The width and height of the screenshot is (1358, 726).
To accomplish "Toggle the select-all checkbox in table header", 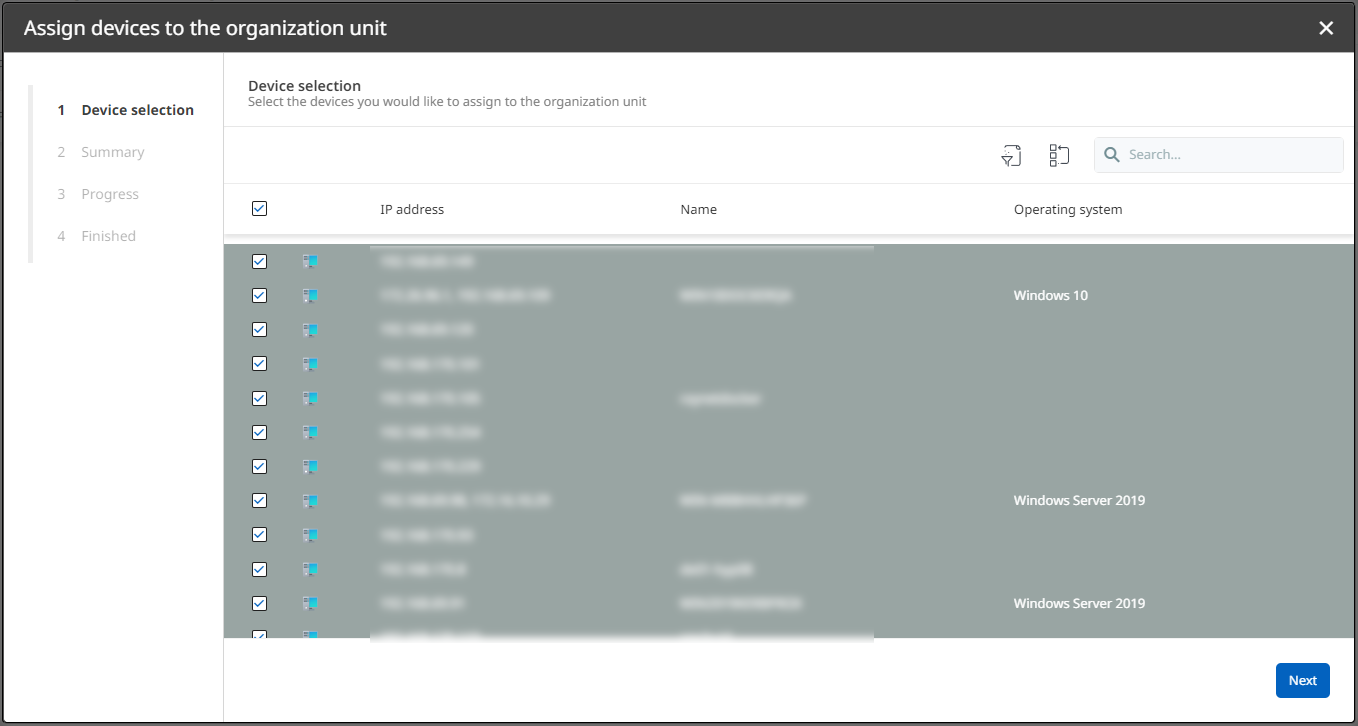I will 260,209.
